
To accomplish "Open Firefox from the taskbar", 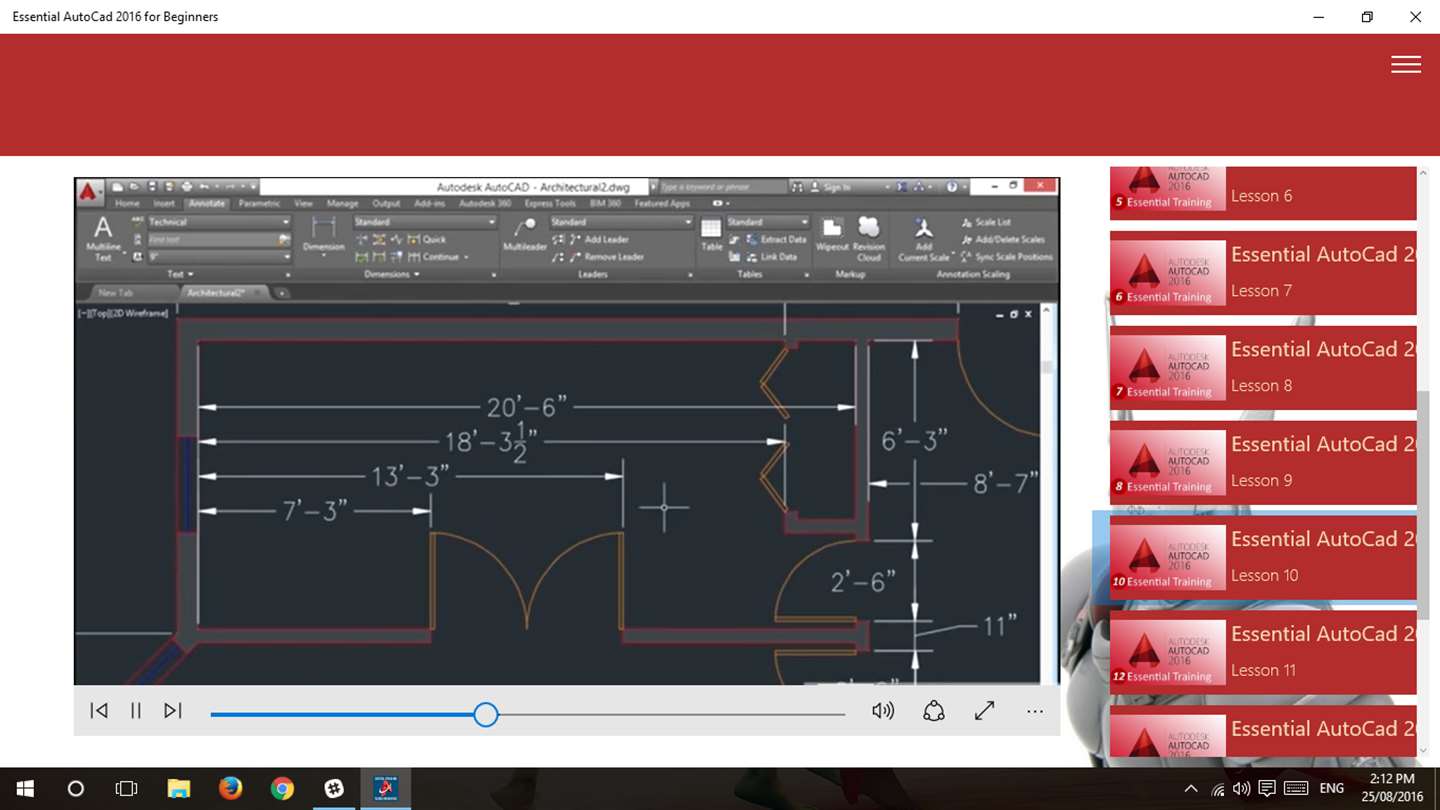I will [230, 789].
